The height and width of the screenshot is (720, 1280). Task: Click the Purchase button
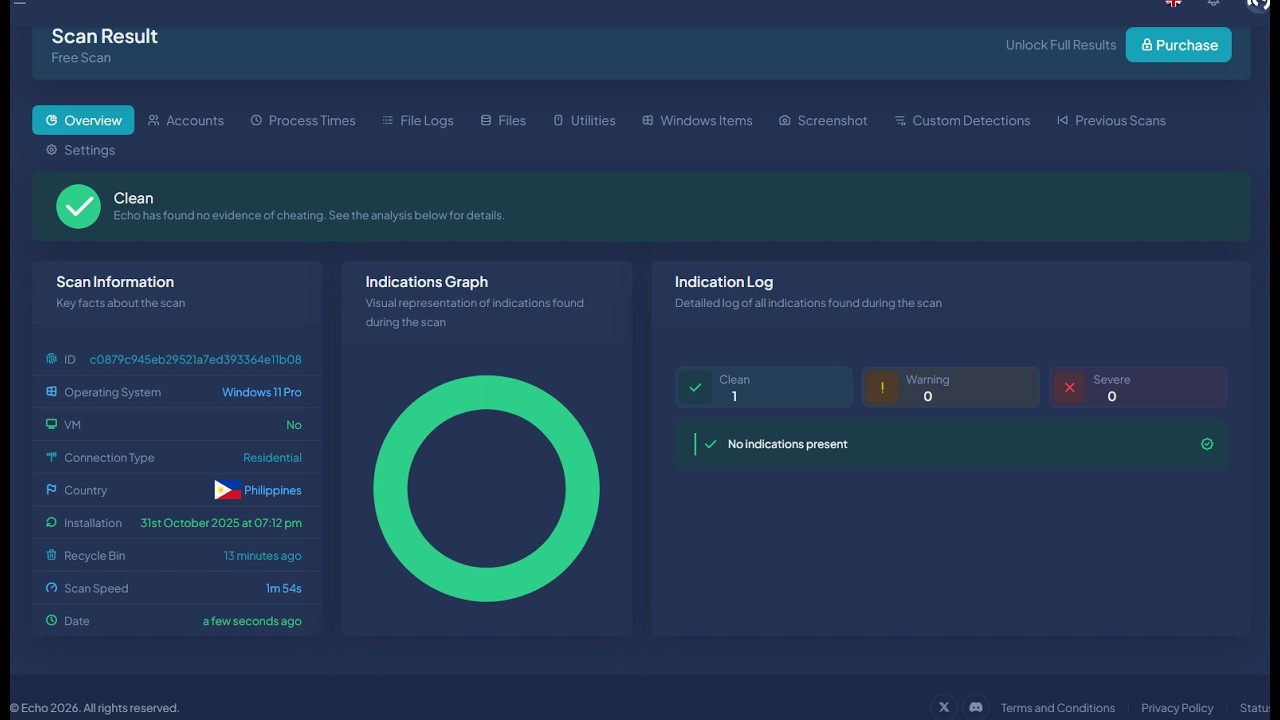tap(1179, 45)
